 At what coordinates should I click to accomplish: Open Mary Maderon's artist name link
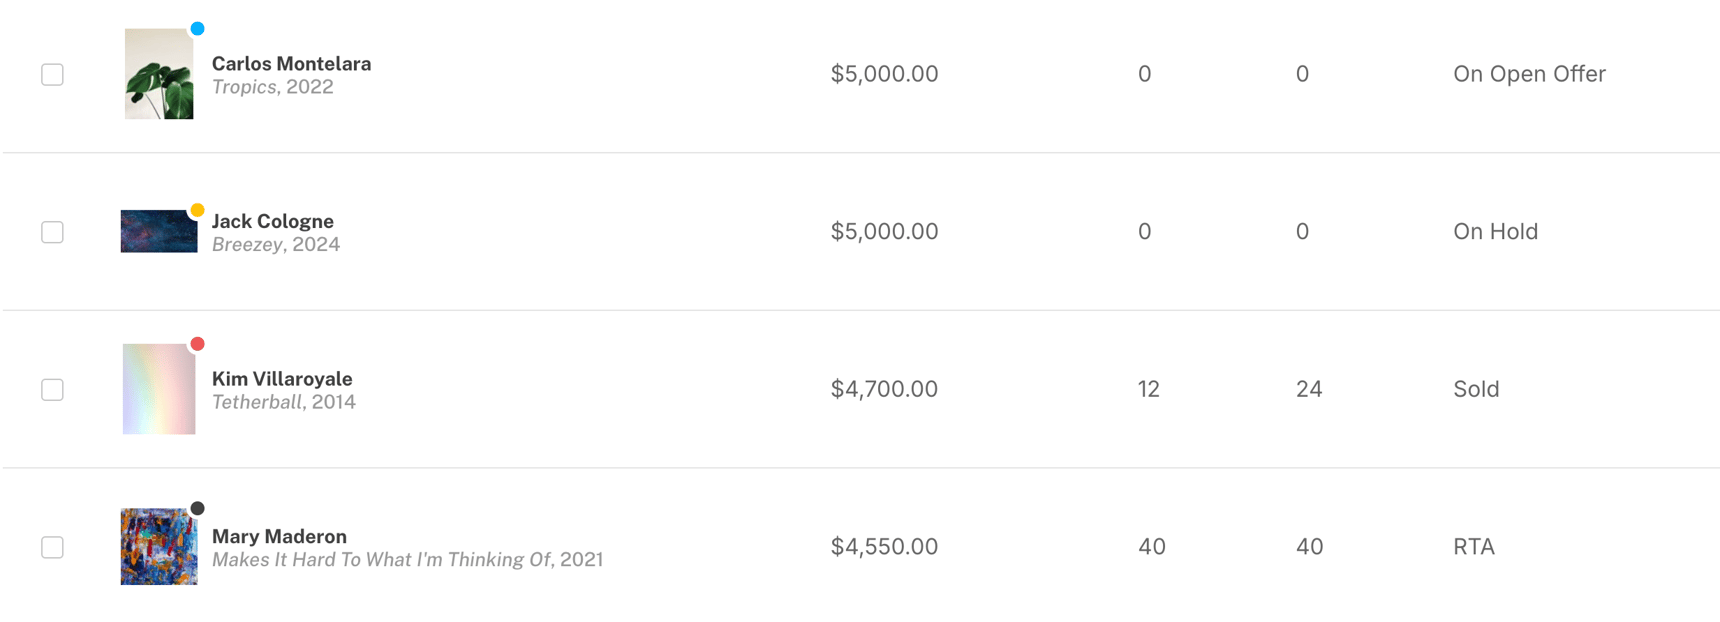pyautogui.click(x=279, y=536)
